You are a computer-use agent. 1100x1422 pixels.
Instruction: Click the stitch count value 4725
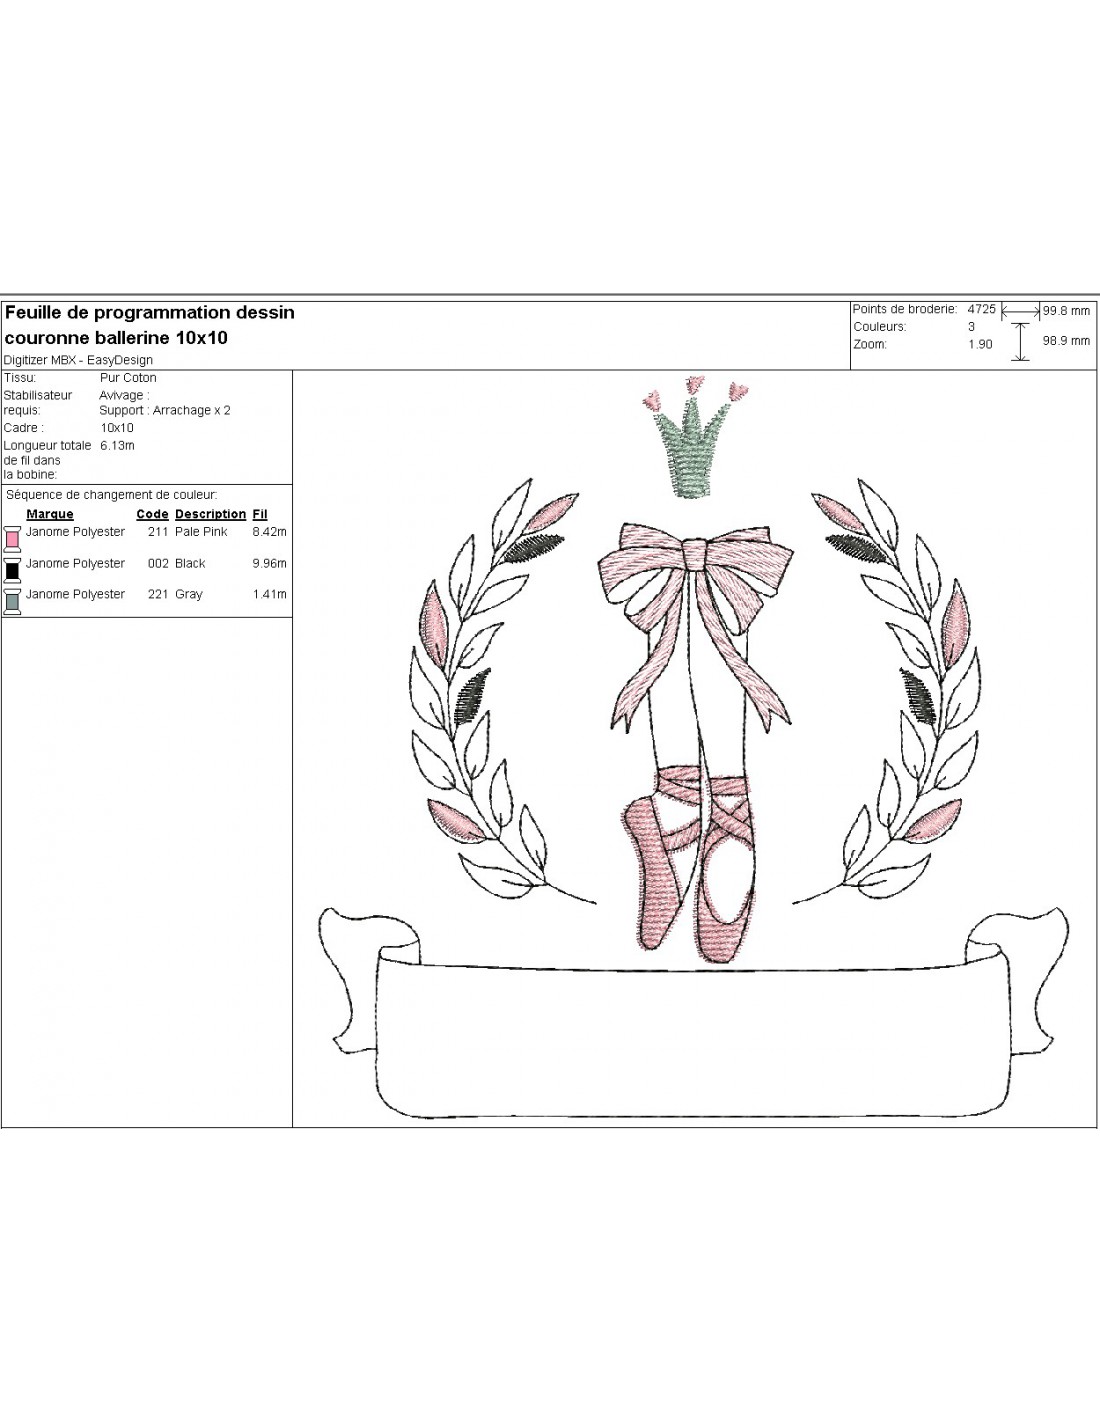pos(981,309)
